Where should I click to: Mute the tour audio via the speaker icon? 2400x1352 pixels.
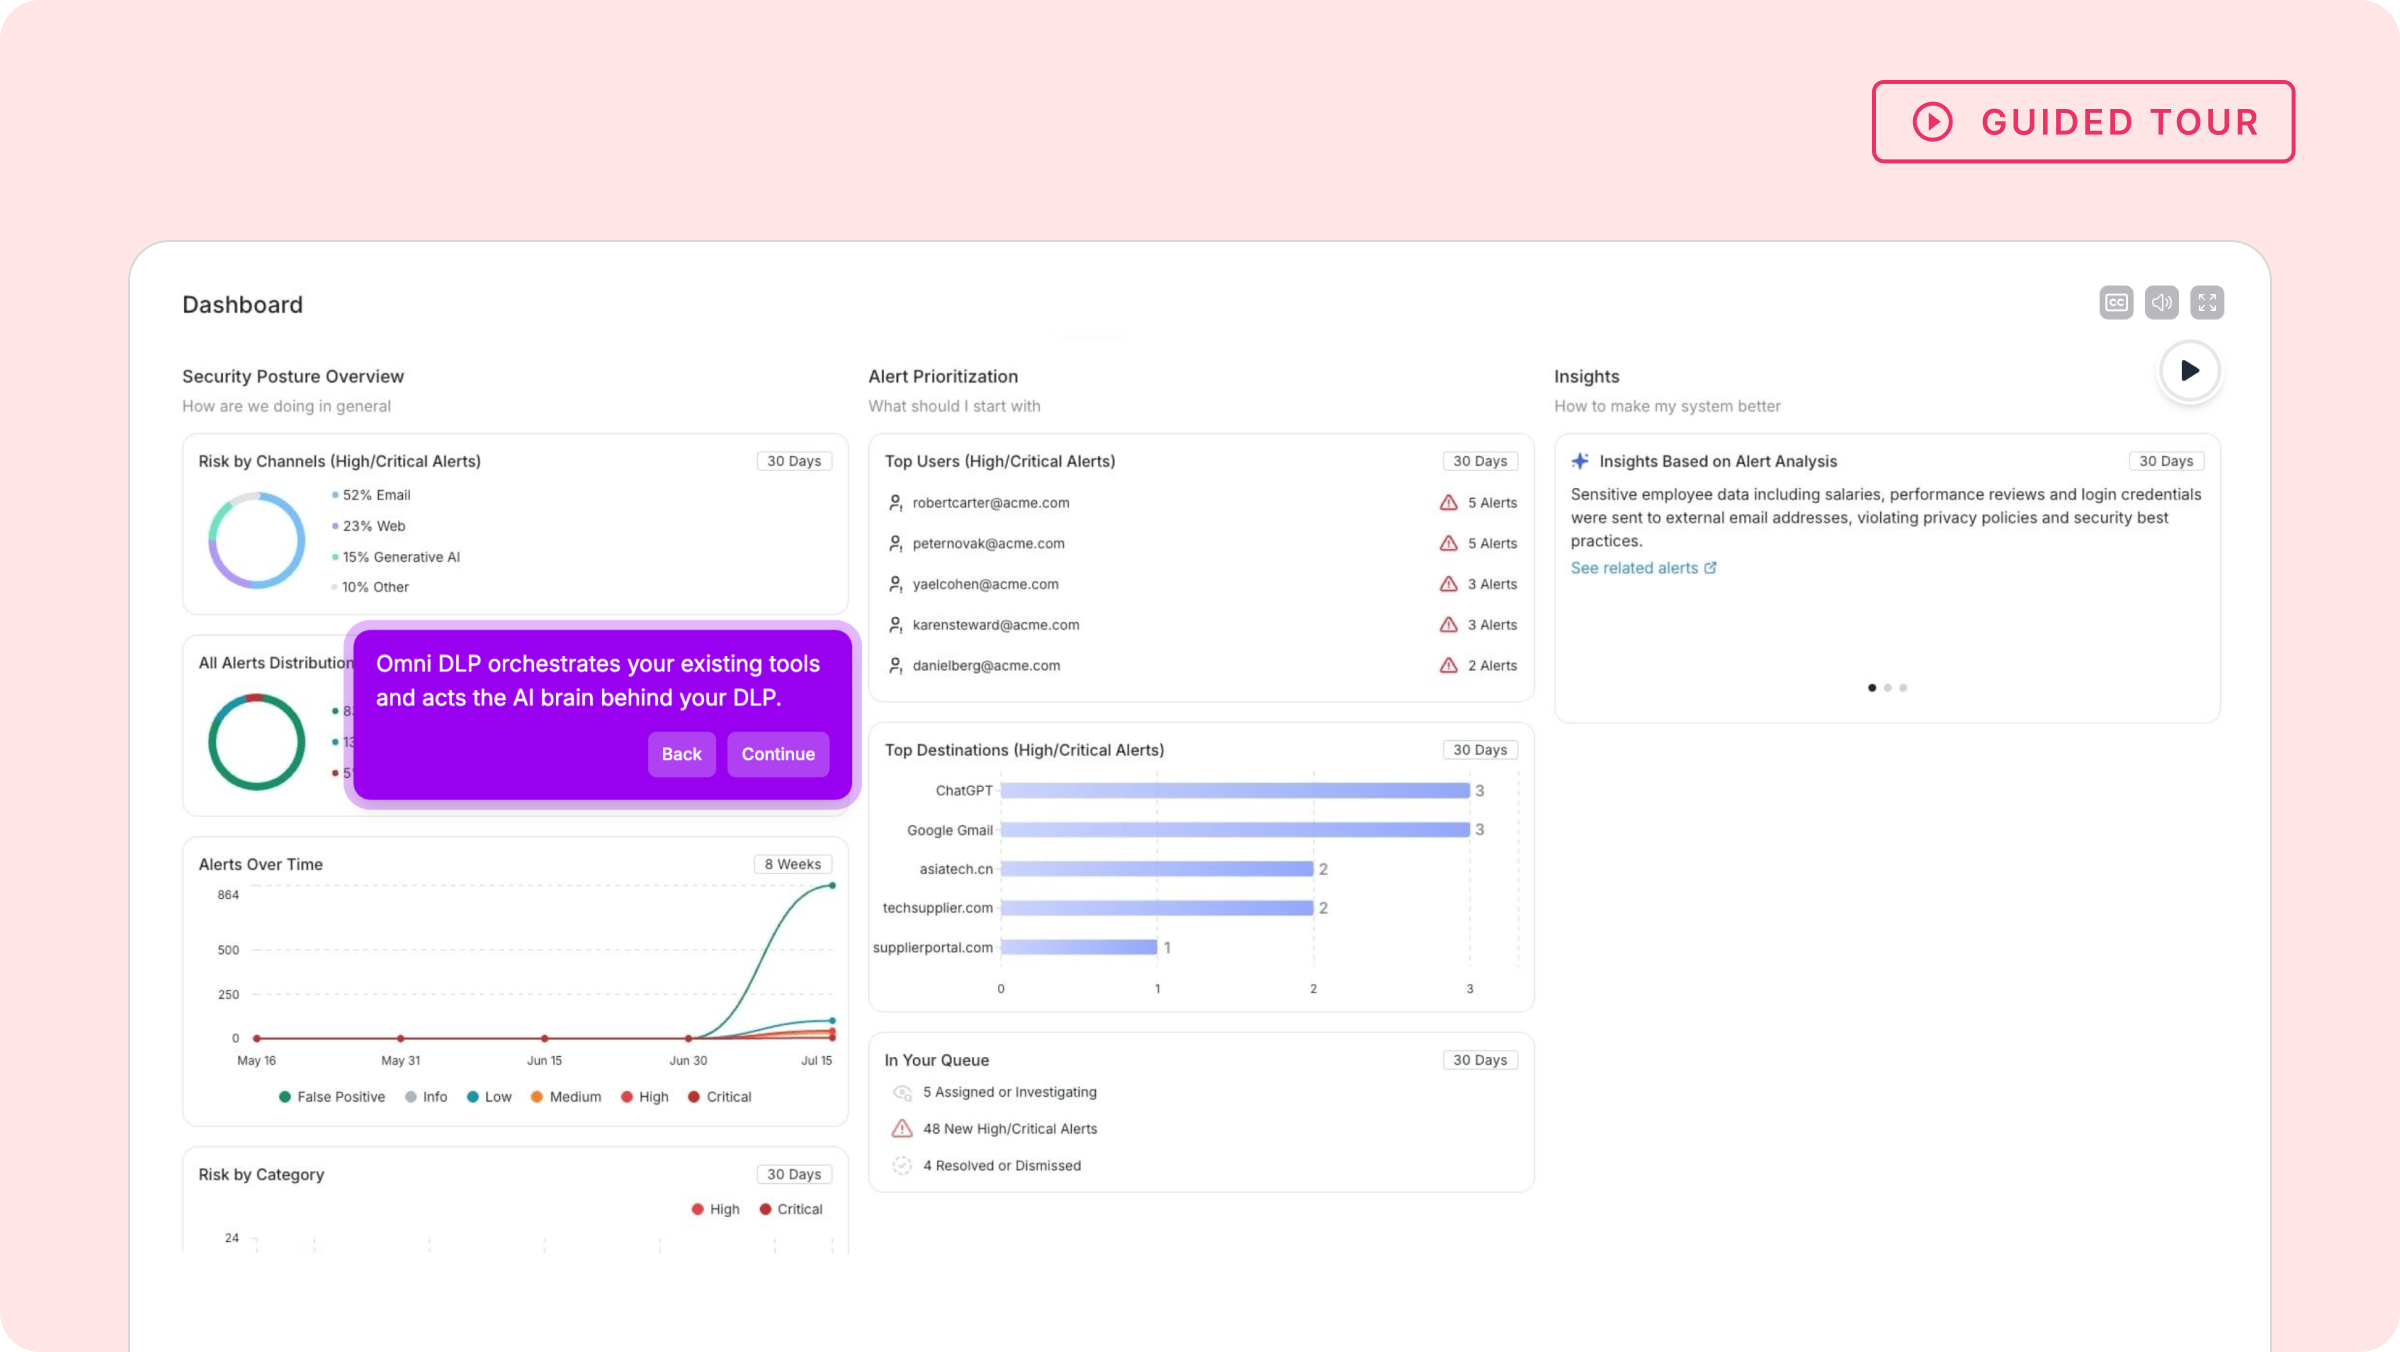[x=2162, y=302]
